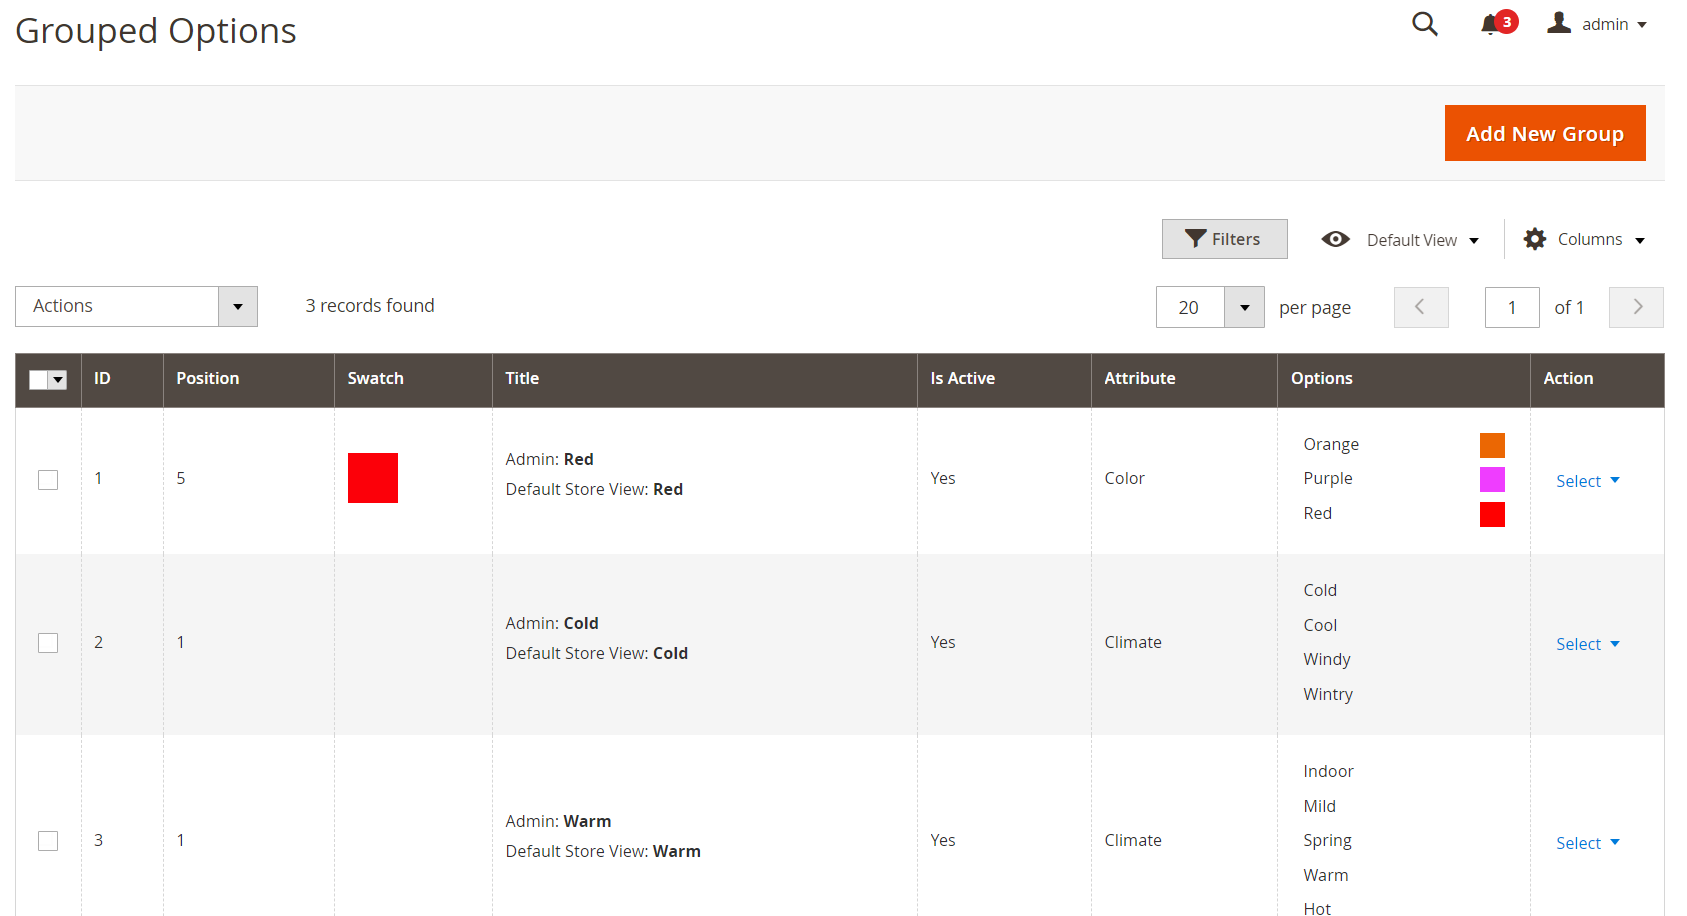This screenshot has width=1687, height=916.
Task: Click the eye icon for Default View
Action: 1335,239
